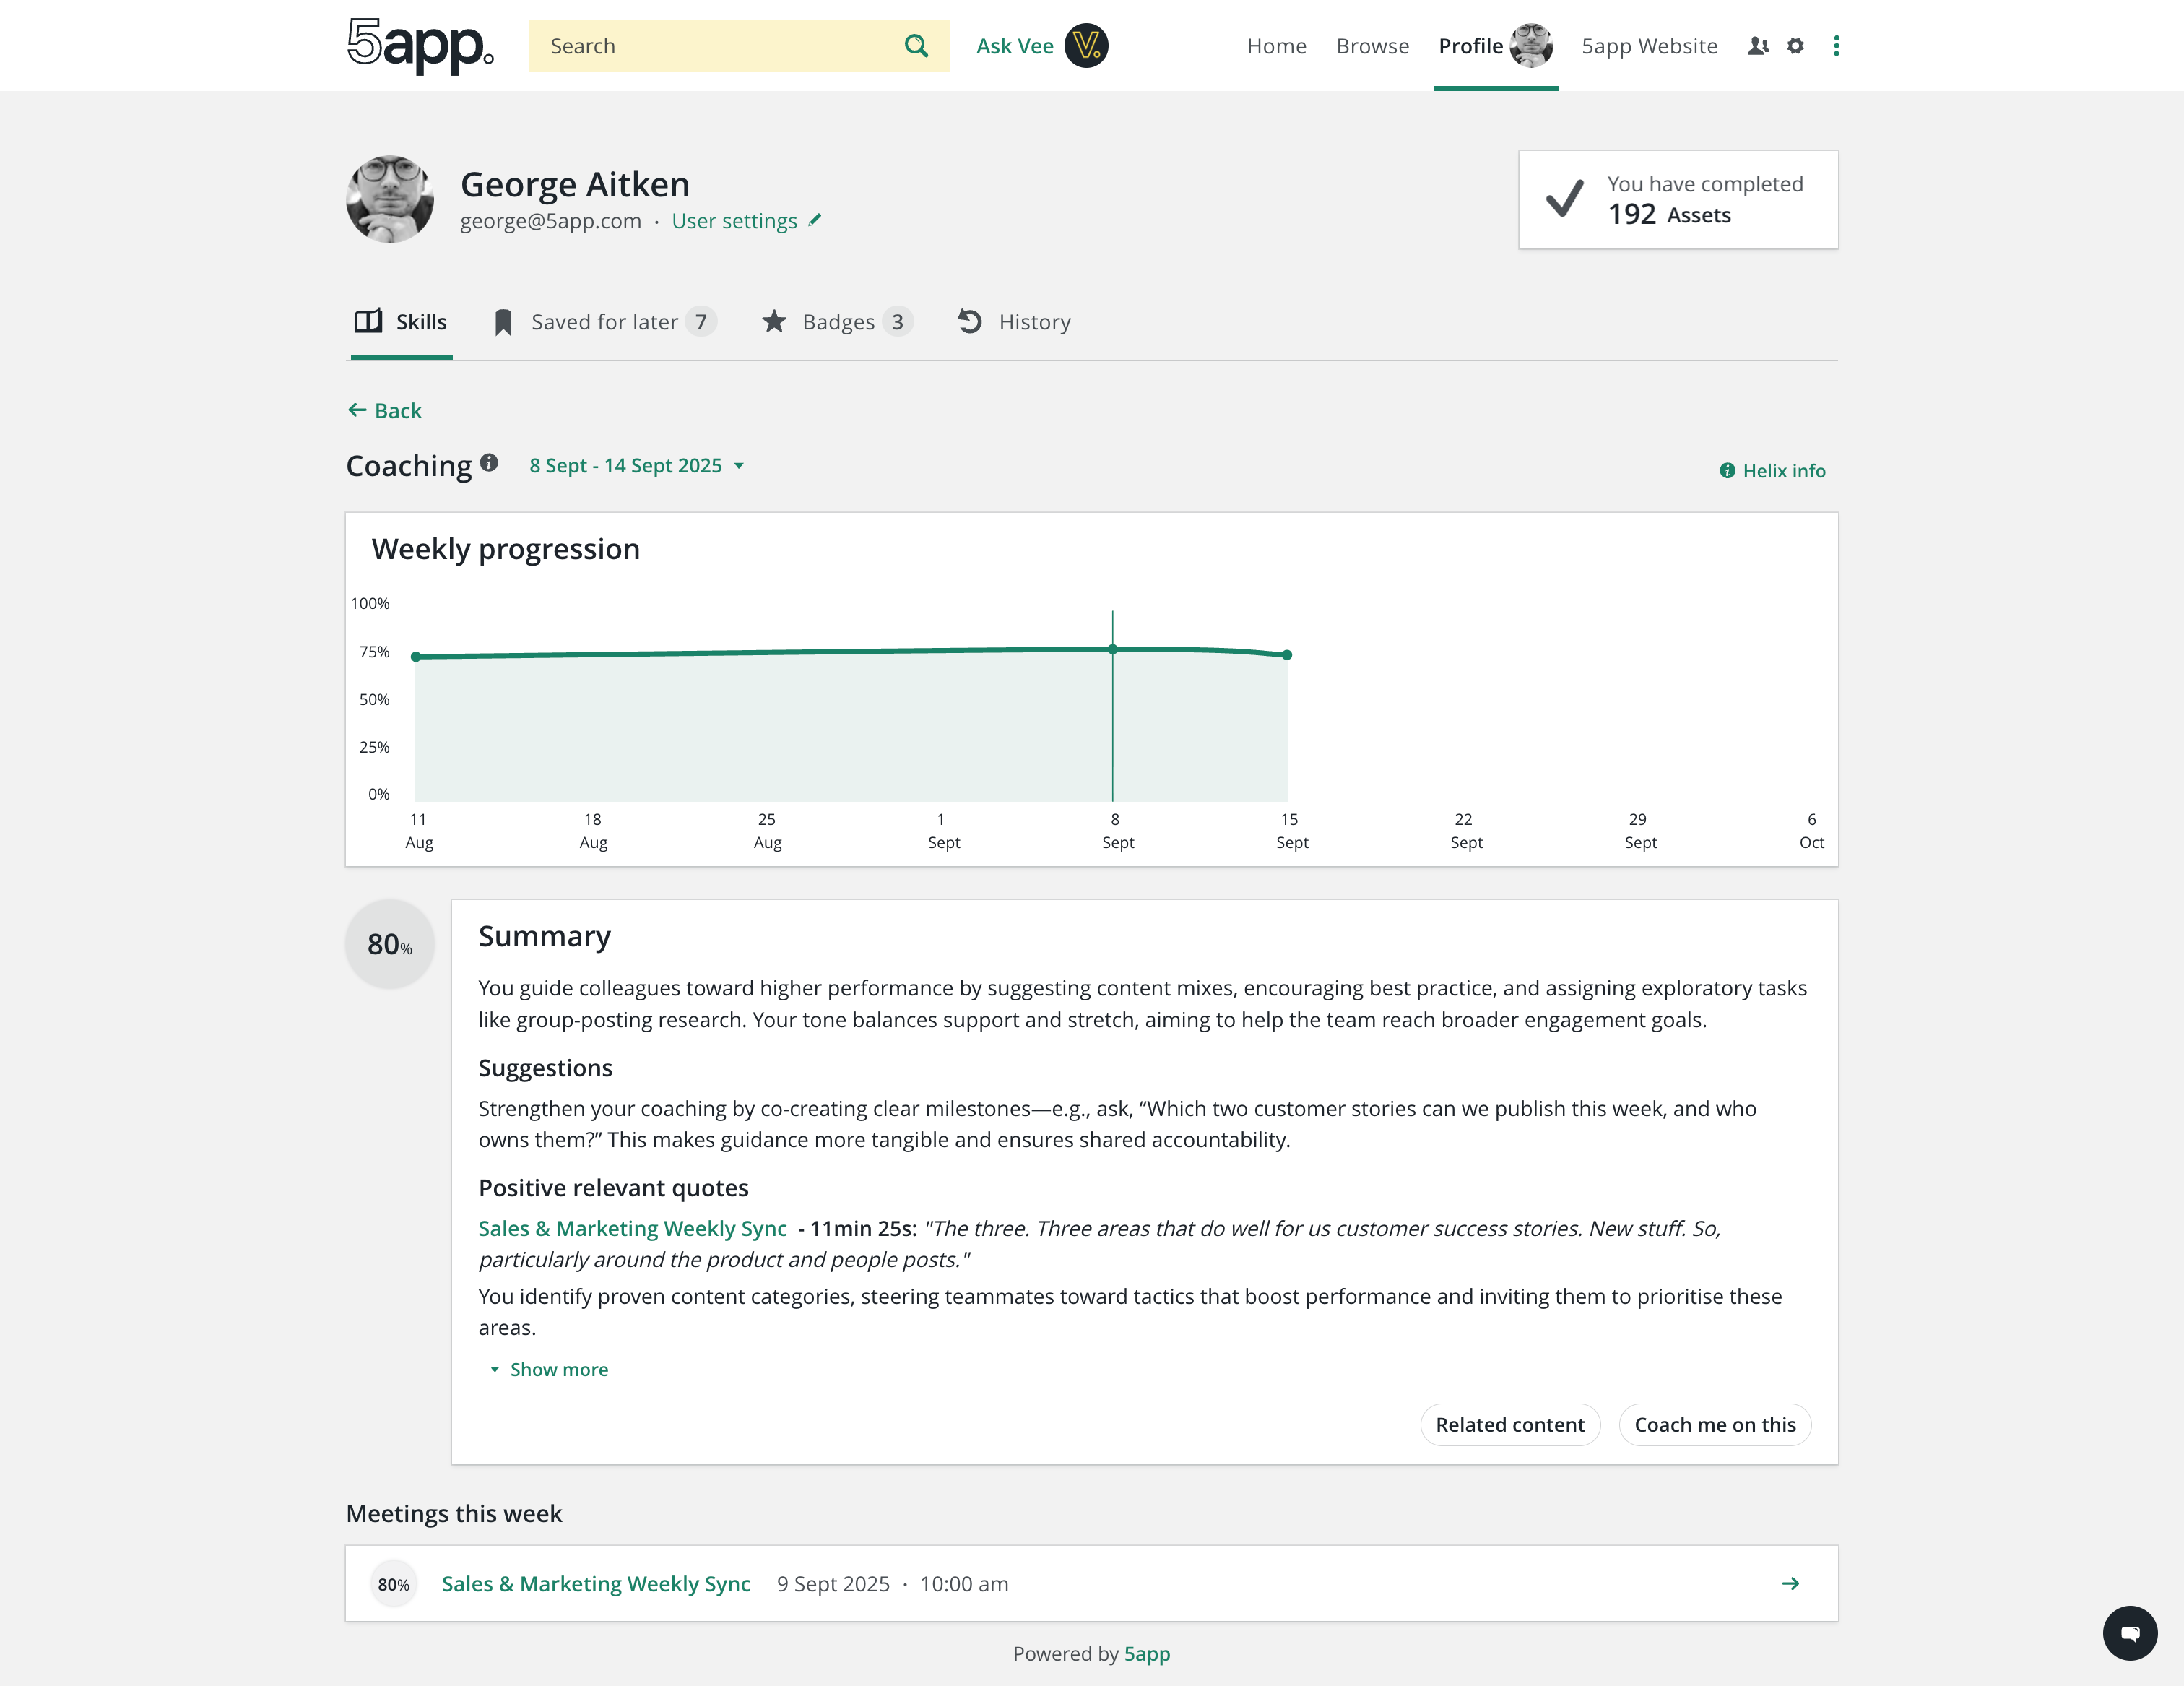Select the 8 Sept point on chart

1112,649
